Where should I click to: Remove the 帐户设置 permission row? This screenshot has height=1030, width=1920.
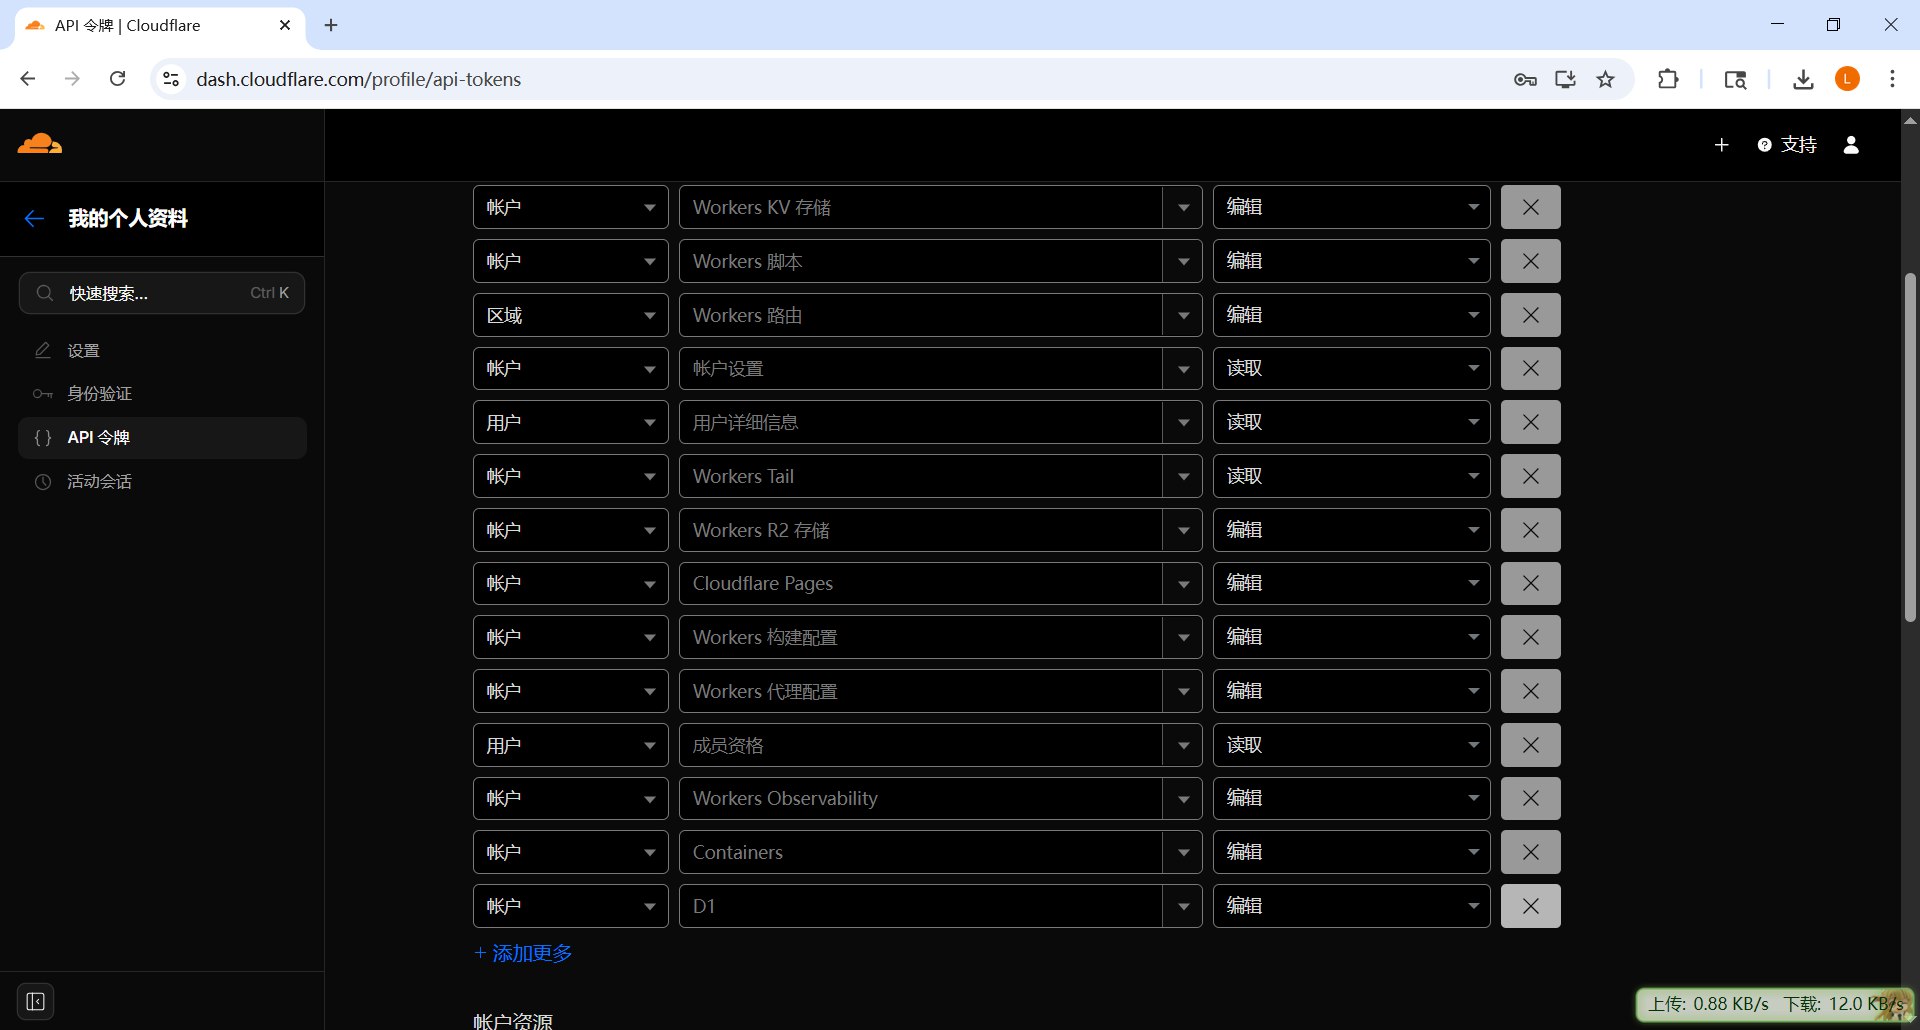[x=1530, y=368]
